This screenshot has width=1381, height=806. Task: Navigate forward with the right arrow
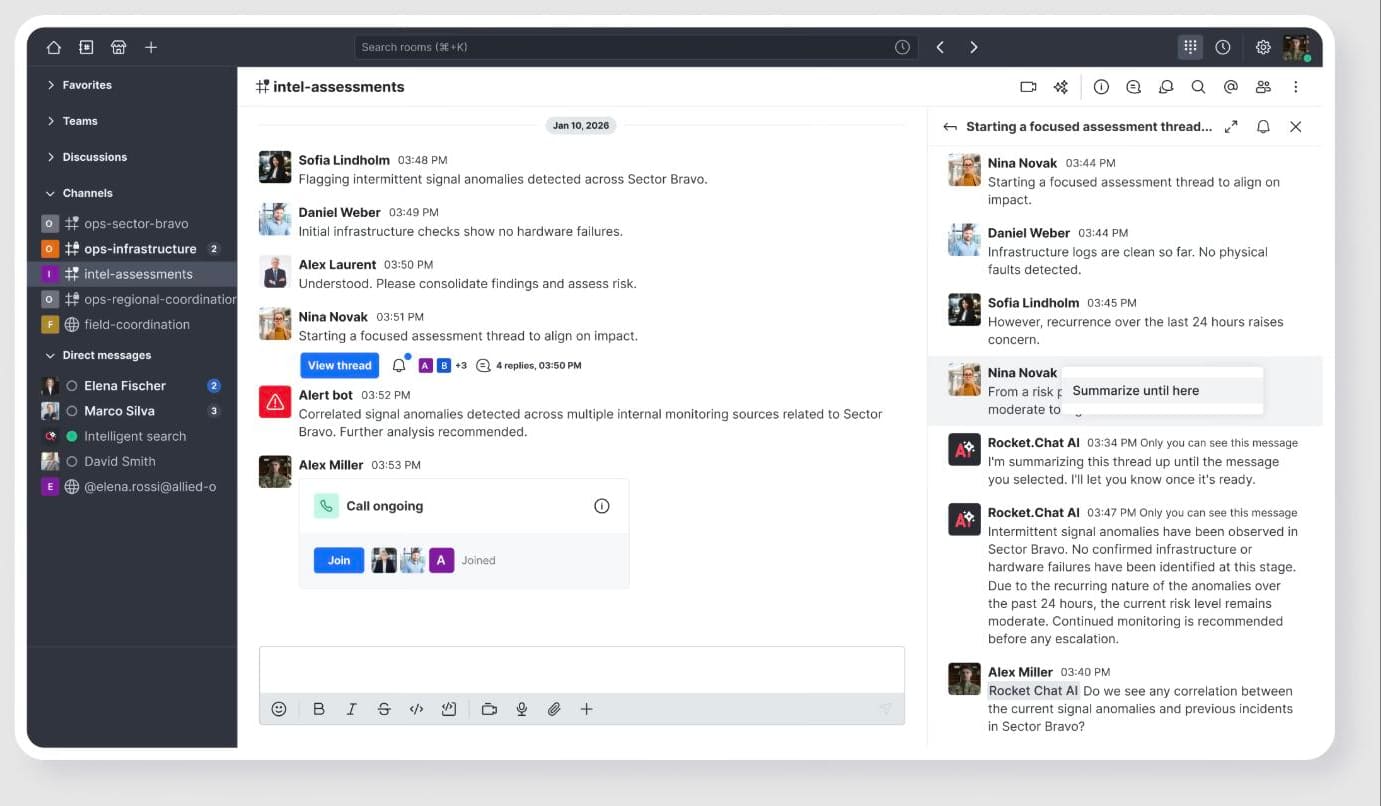tap(974, 47)
